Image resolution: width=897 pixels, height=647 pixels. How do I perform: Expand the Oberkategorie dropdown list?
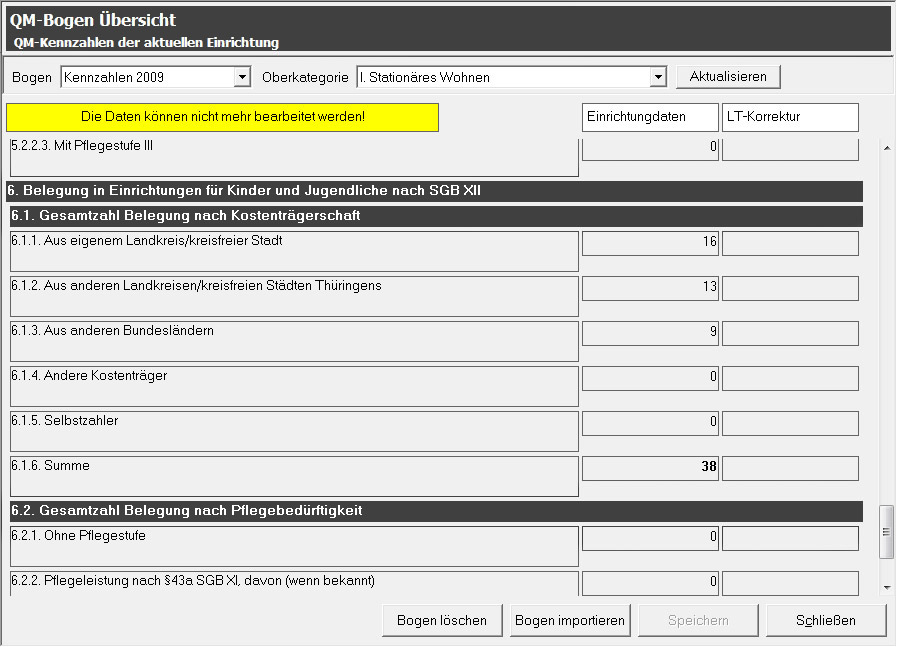coord(657,77)
